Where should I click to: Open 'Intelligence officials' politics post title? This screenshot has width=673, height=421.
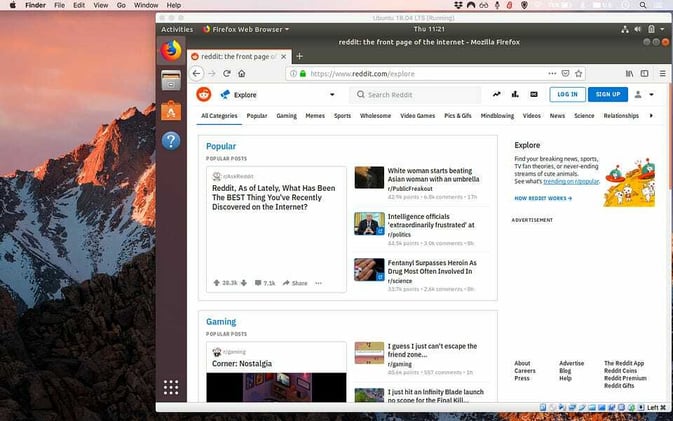pos(431,221)
